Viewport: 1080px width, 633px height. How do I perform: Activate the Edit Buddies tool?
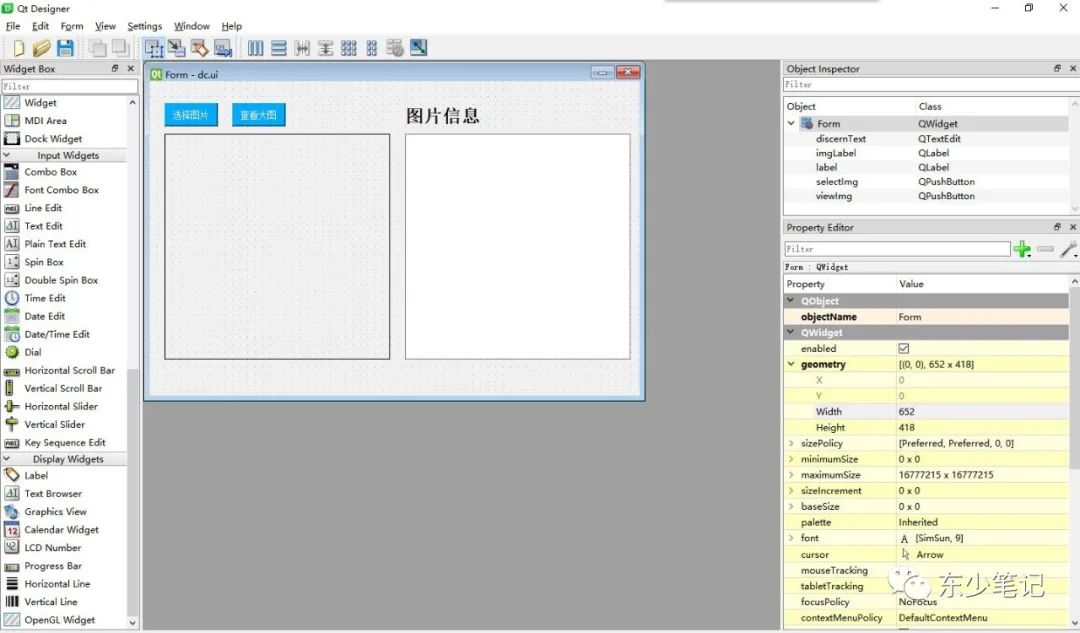point(200,47)
